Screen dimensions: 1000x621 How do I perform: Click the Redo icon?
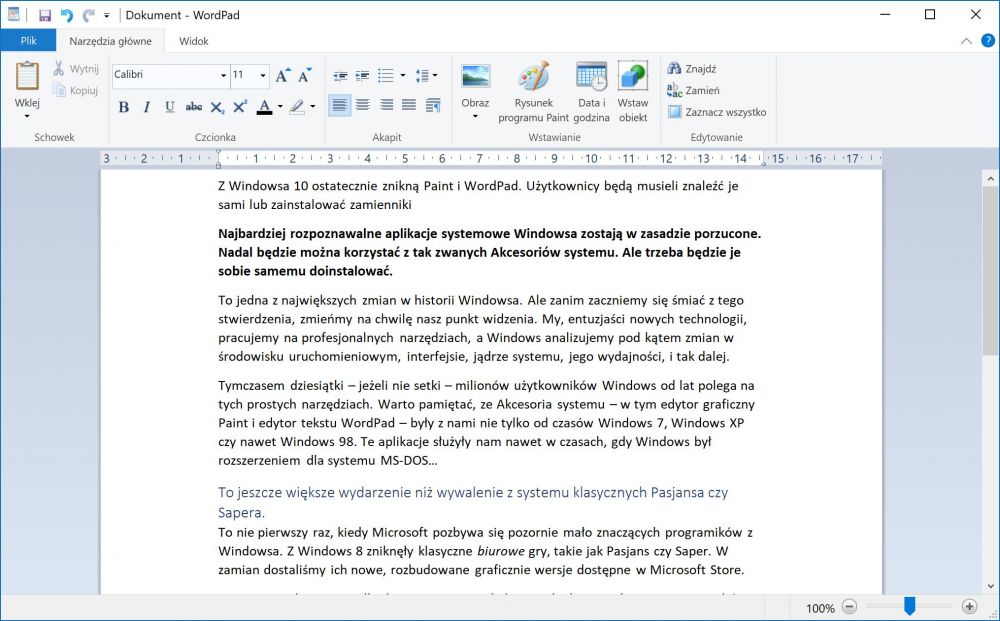tap(88, 15)
